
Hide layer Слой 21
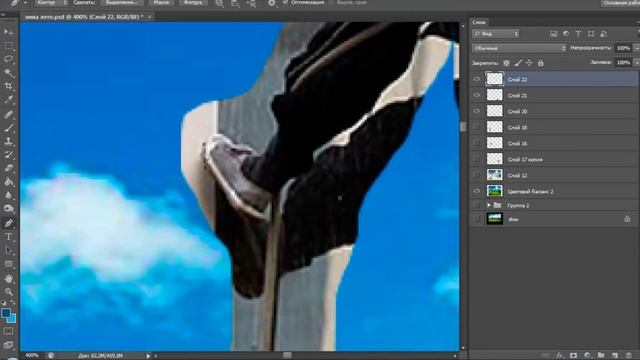pos(476,95)
